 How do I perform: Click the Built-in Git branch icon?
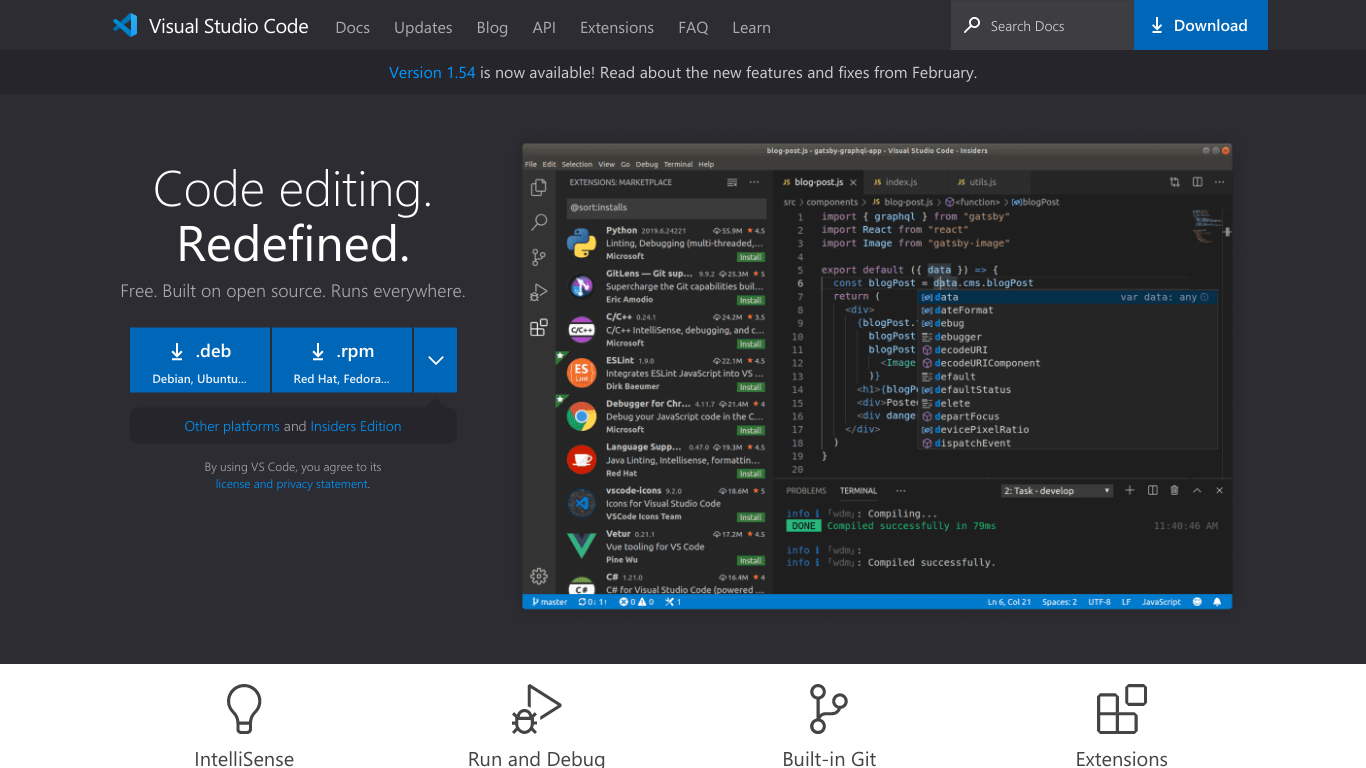[828, 709]
